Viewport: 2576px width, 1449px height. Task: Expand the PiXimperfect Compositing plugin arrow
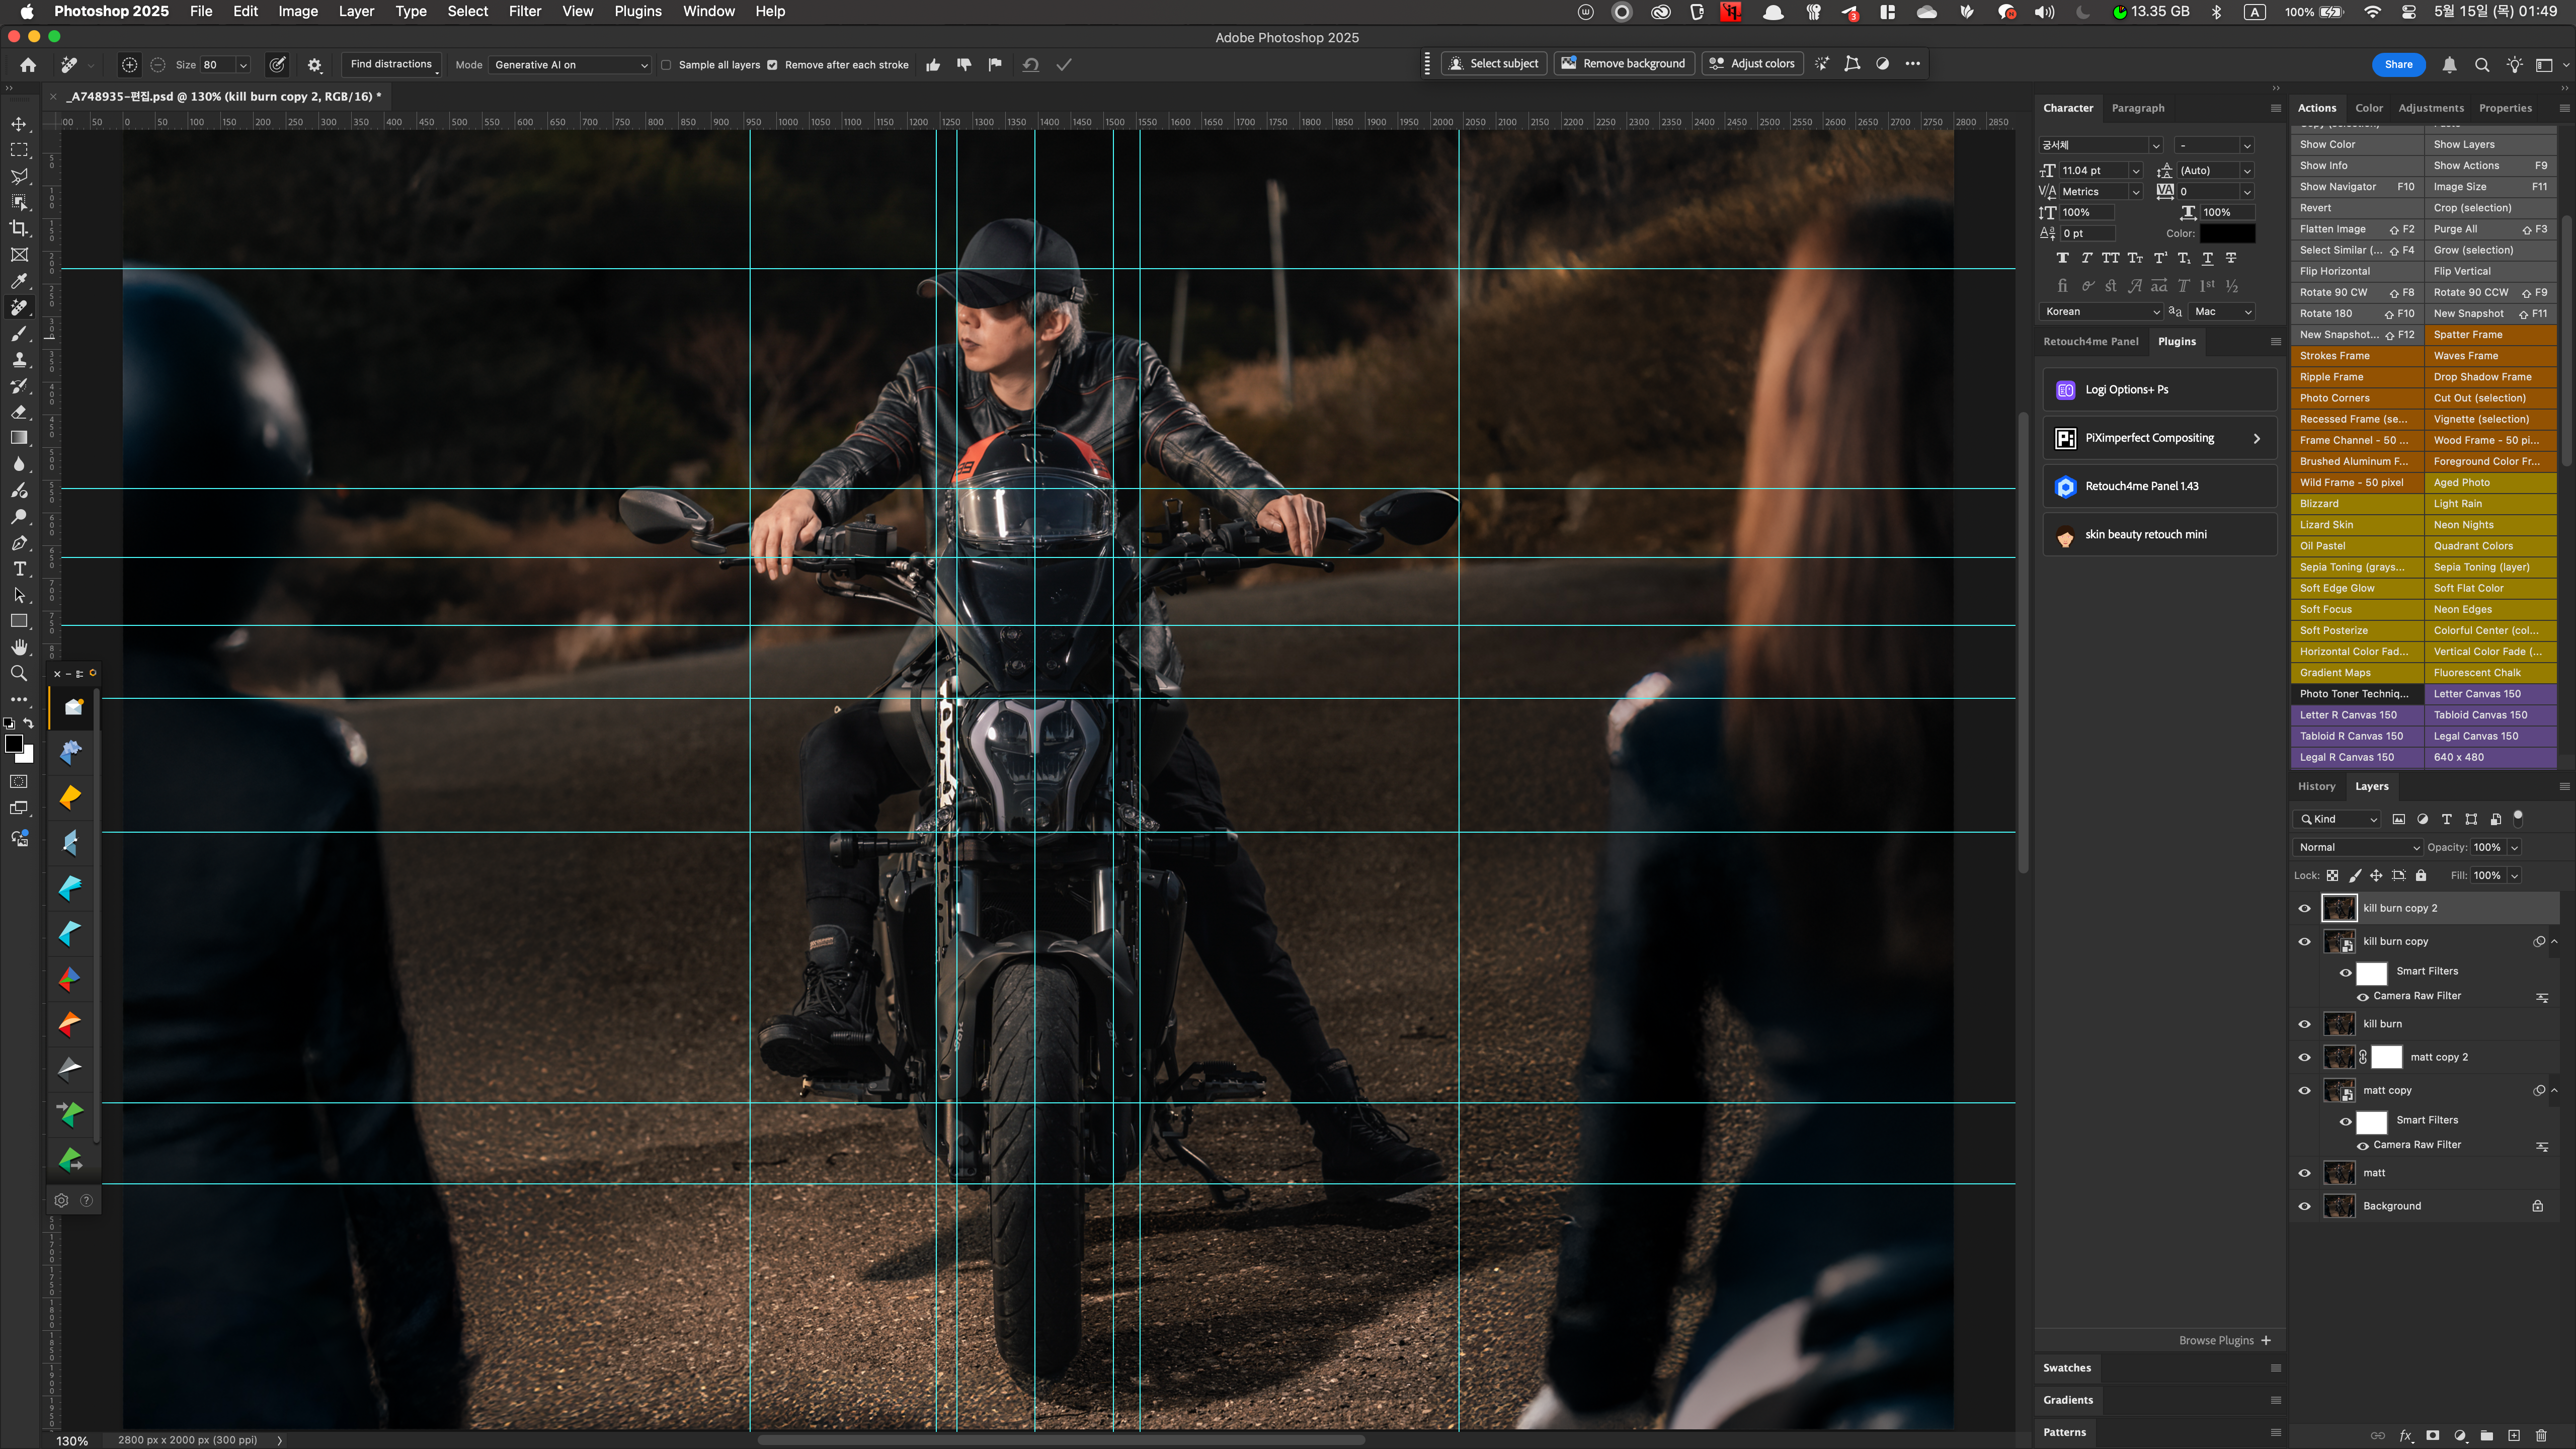[2257, 438]
